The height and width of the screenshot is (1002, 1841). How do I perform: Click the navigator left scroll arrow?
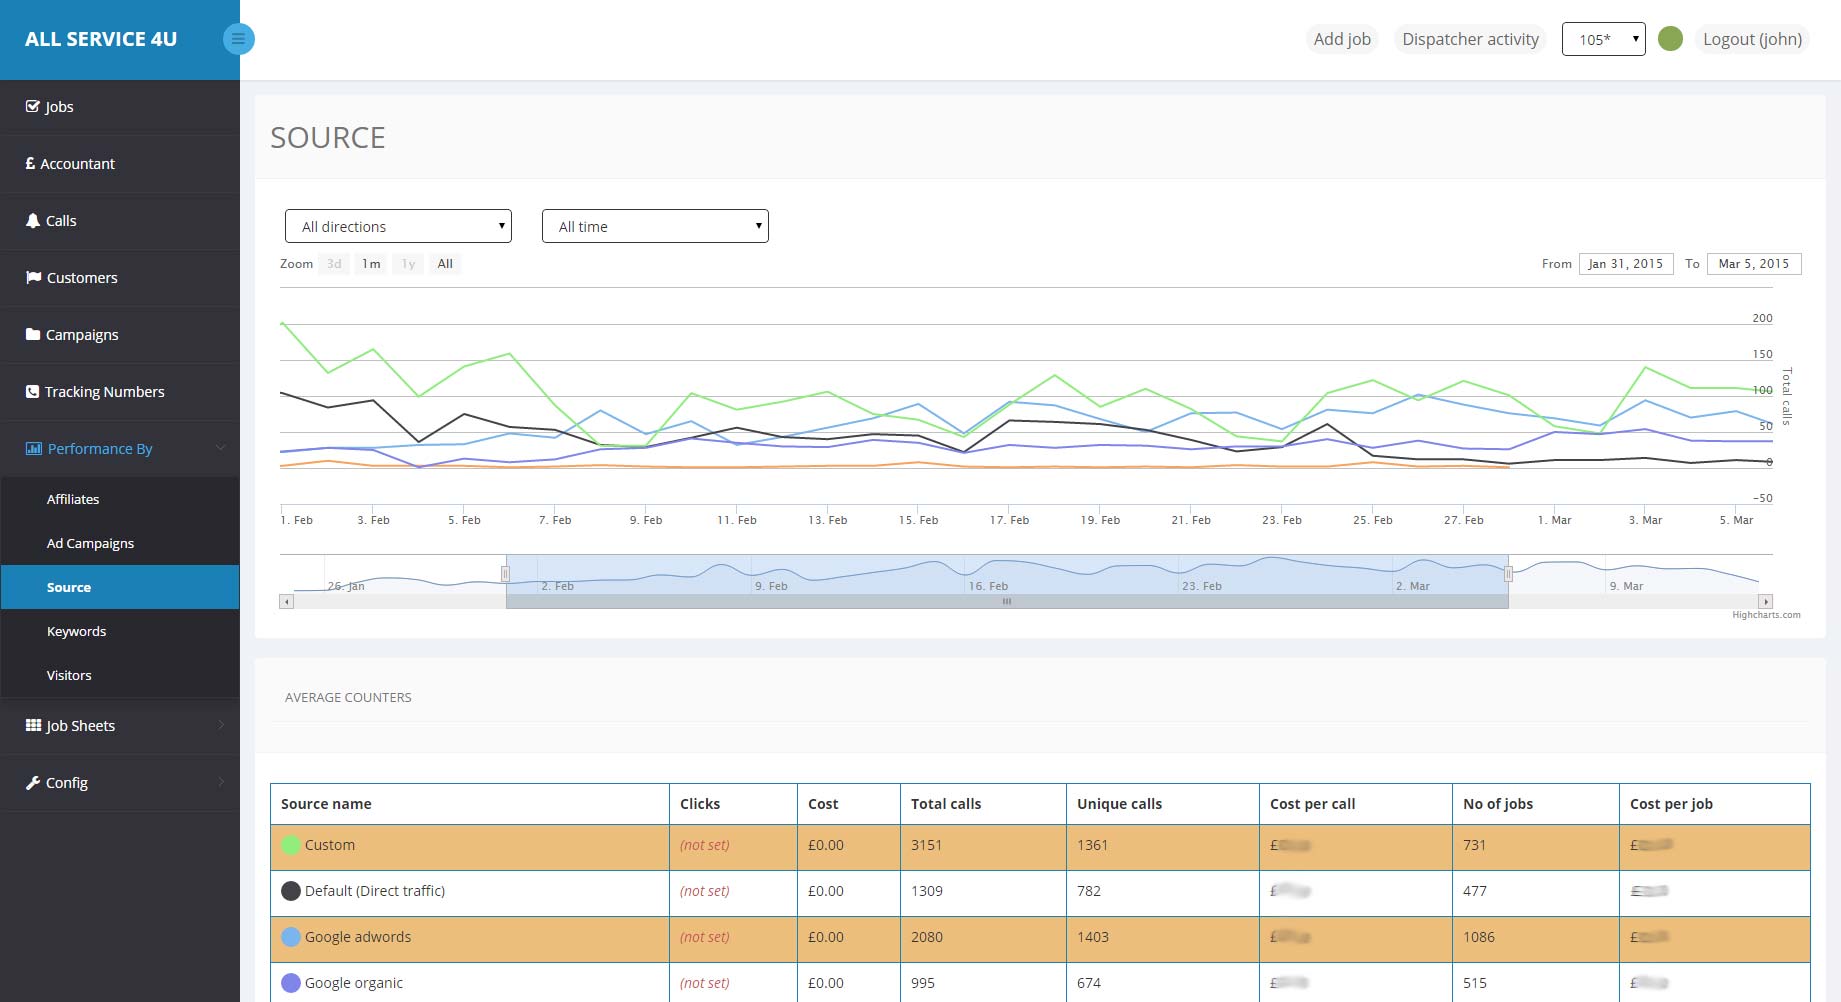286,602
